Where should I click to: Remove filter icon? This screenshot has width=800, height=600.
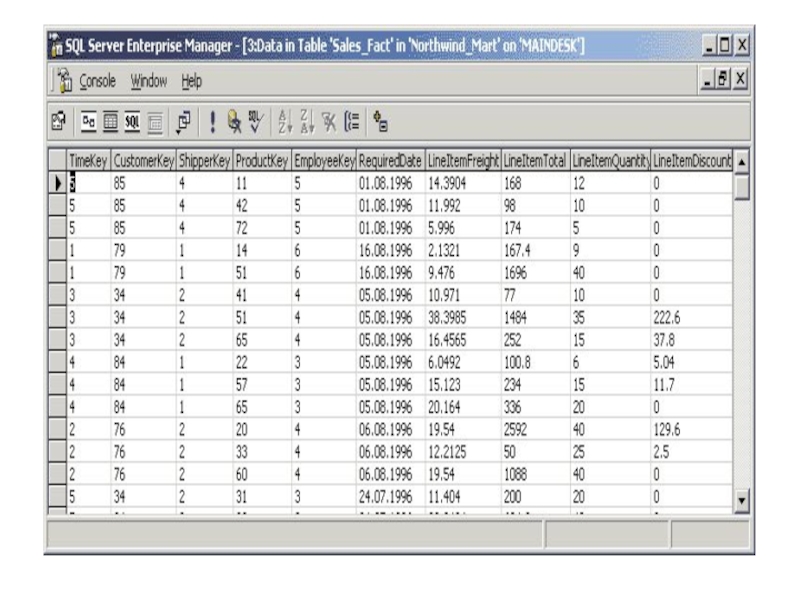coord(329,122)
